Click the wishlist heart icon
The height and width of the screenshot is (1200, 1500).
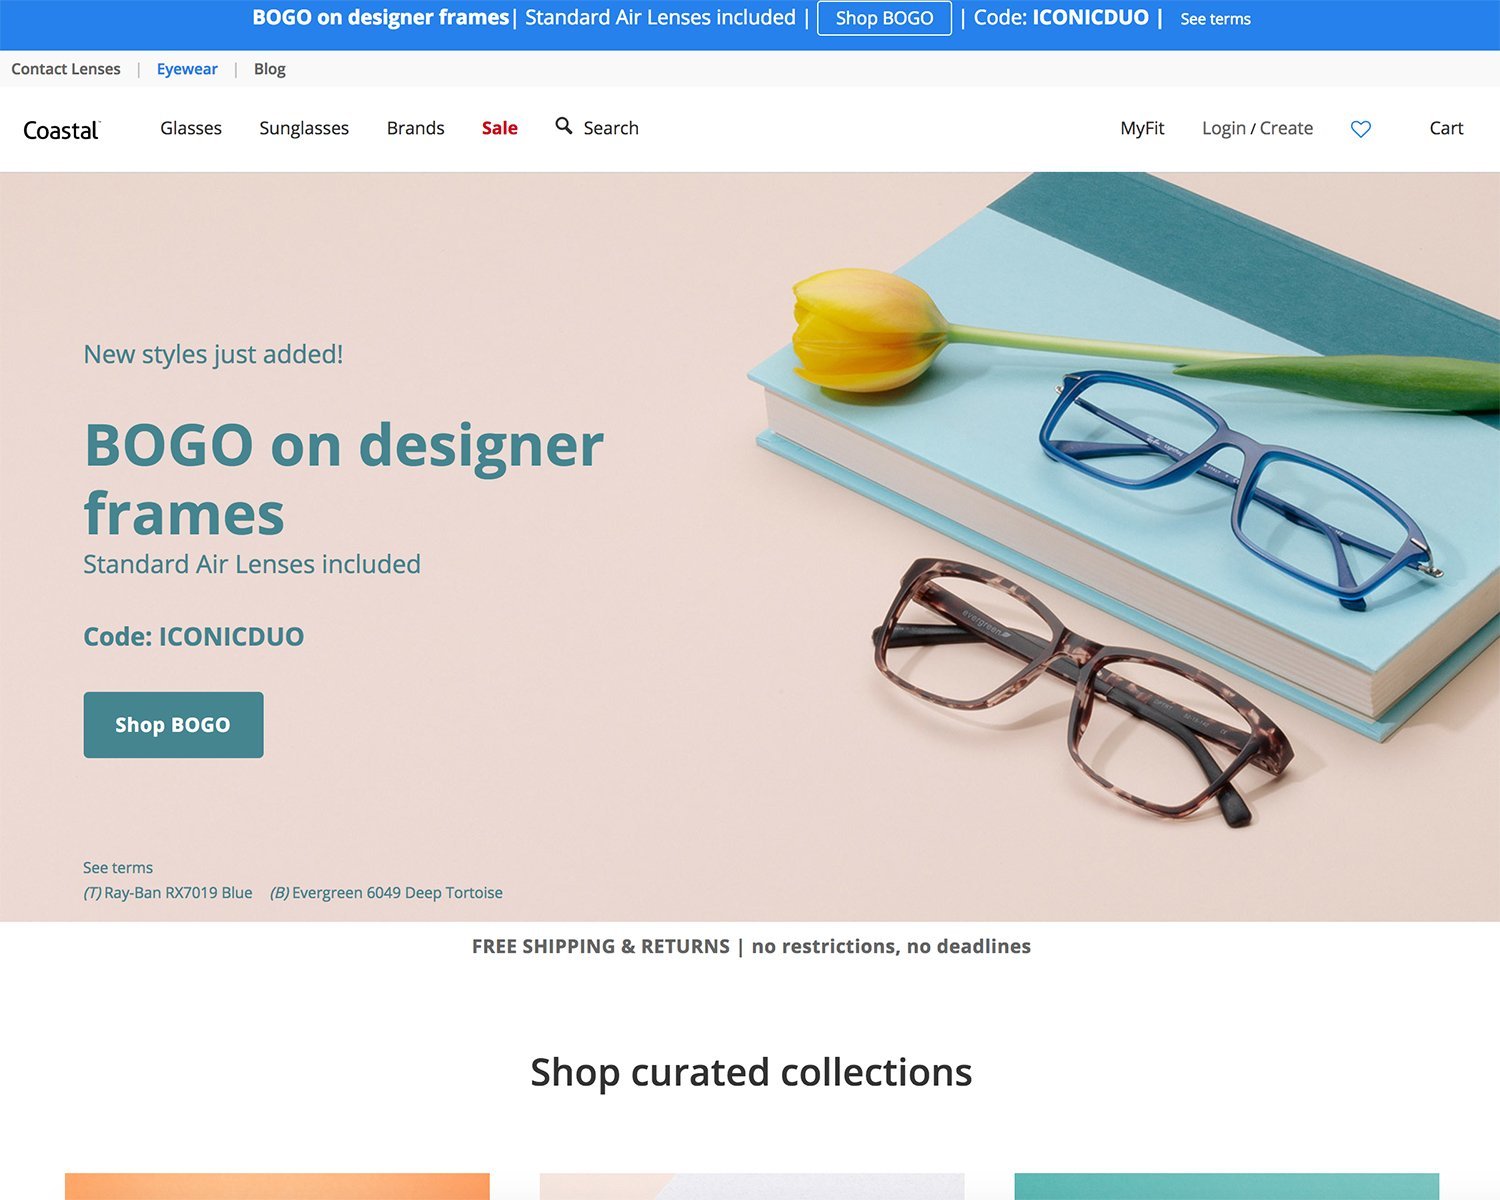tap(1361, 129)
